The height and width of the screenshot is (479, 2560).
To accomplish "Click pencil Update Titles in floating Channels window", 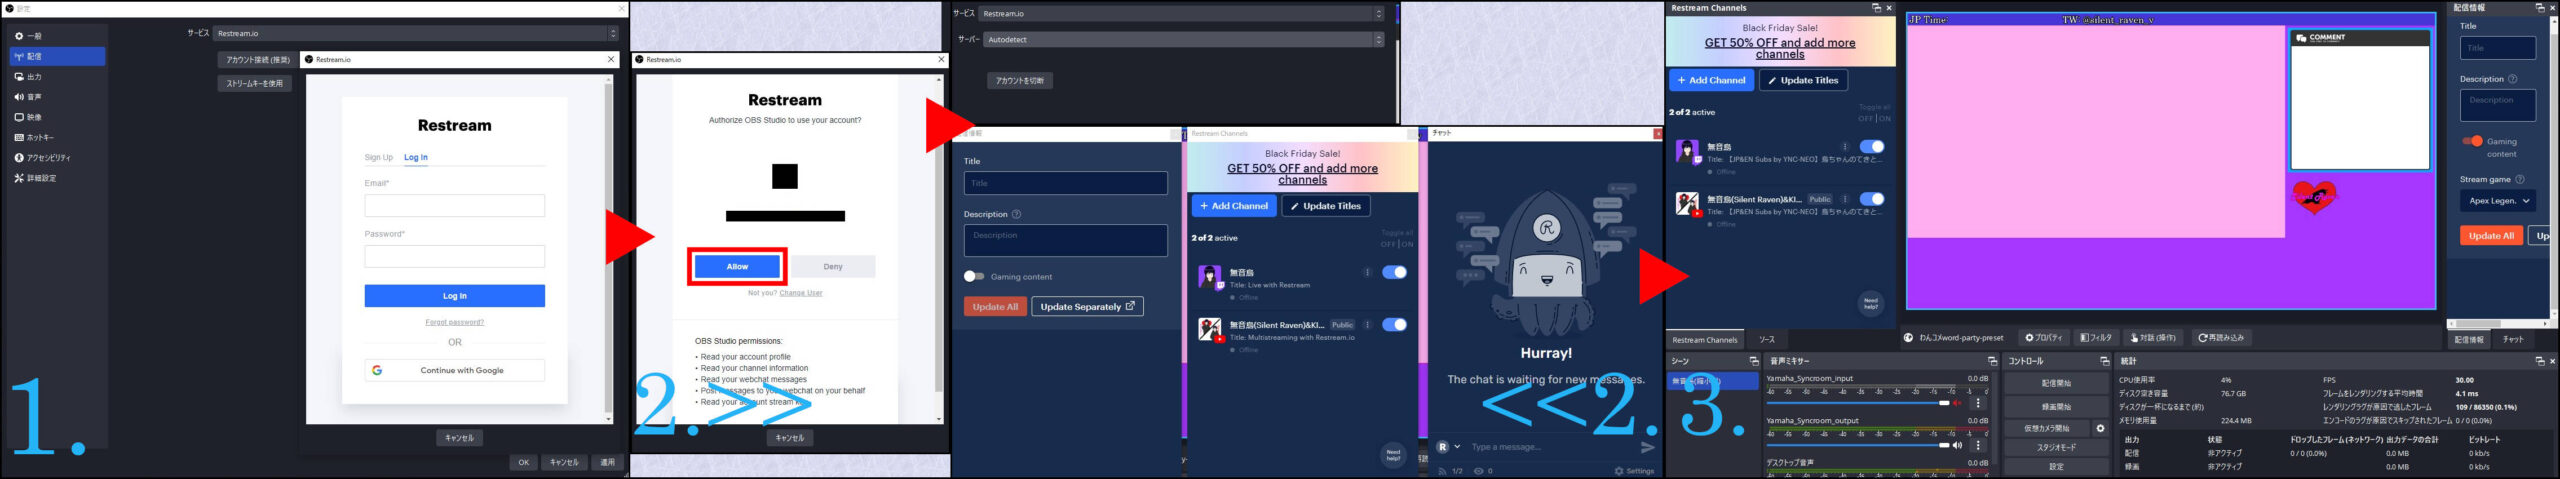I will [1325, 206].
